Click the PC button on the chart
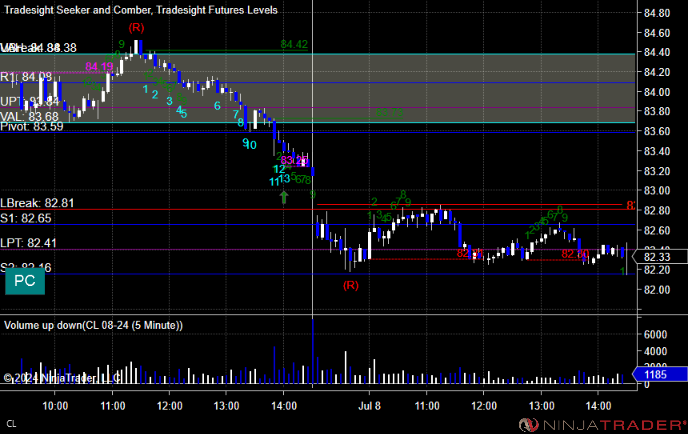 click(25, 281)
